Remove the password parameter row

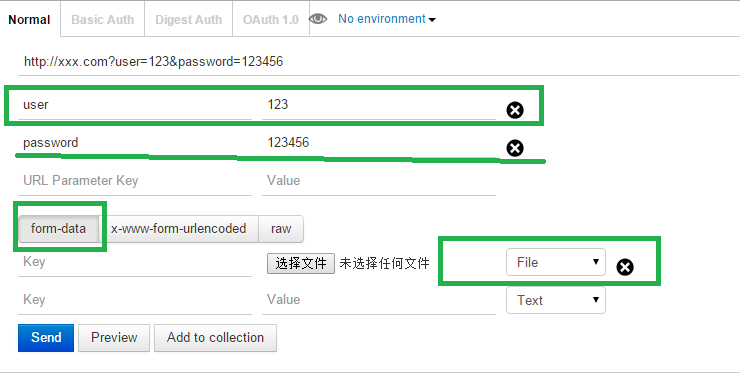tap(515, 148)
